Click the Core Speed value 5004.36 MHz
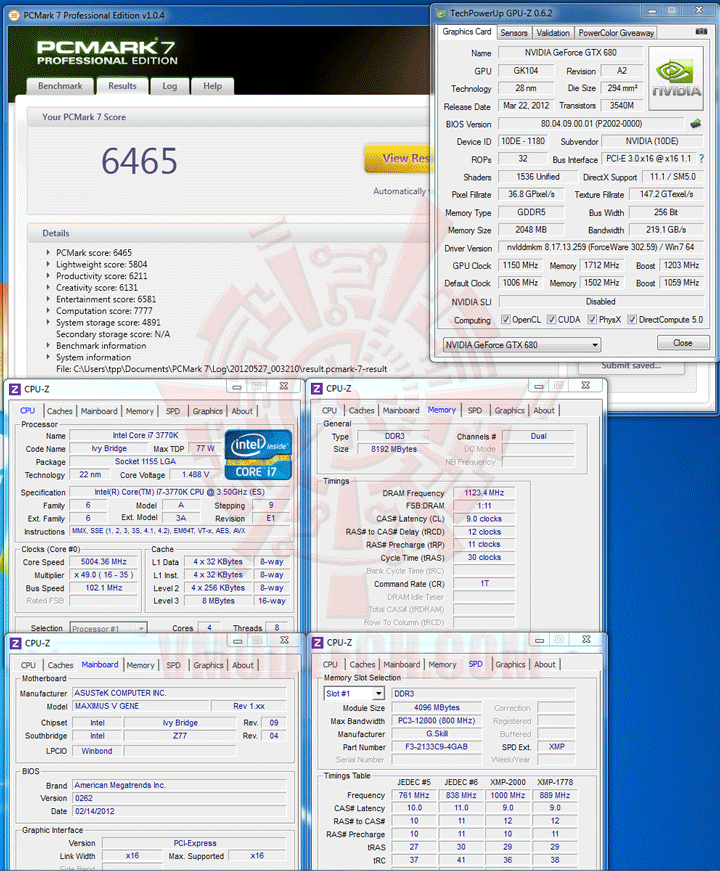The image size is (720, 871). [x=103, y=562]
